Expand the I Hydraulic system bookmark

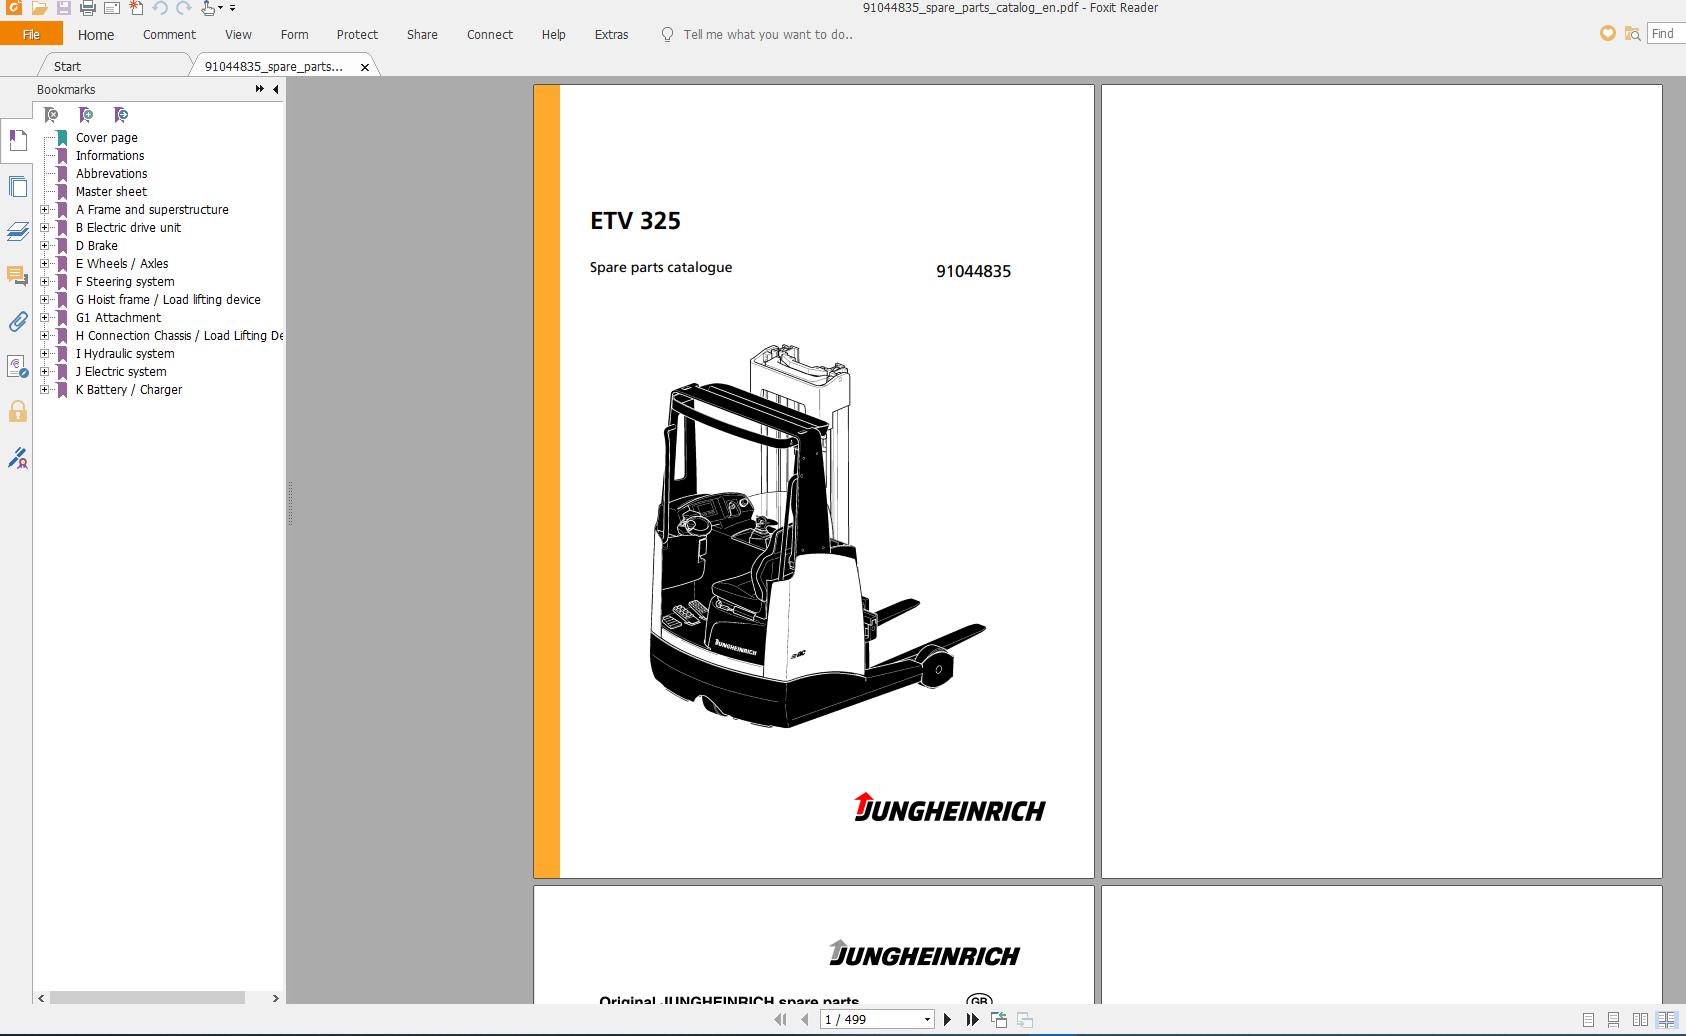(x=44, y=354)
